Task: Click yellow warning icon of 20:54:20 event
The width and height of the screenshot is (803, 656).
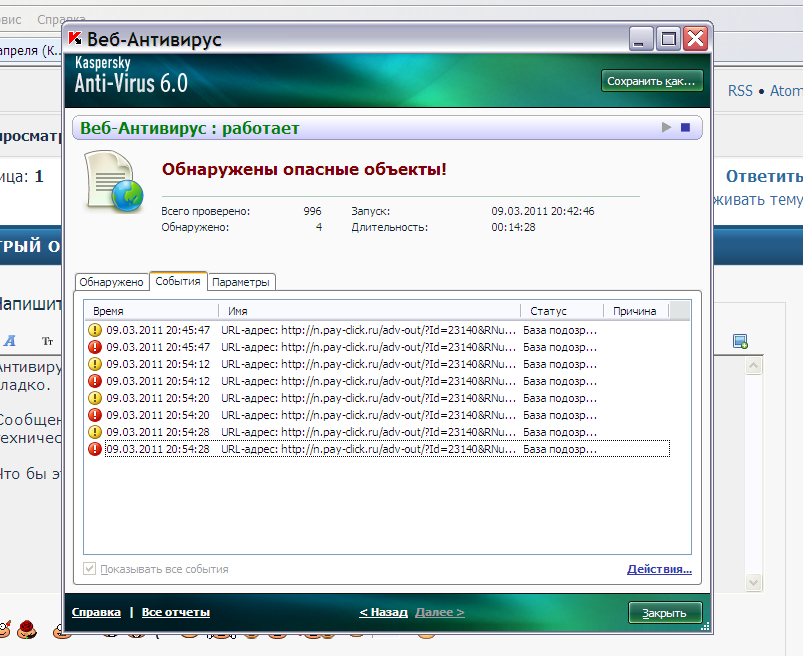Action: point(95,398)
